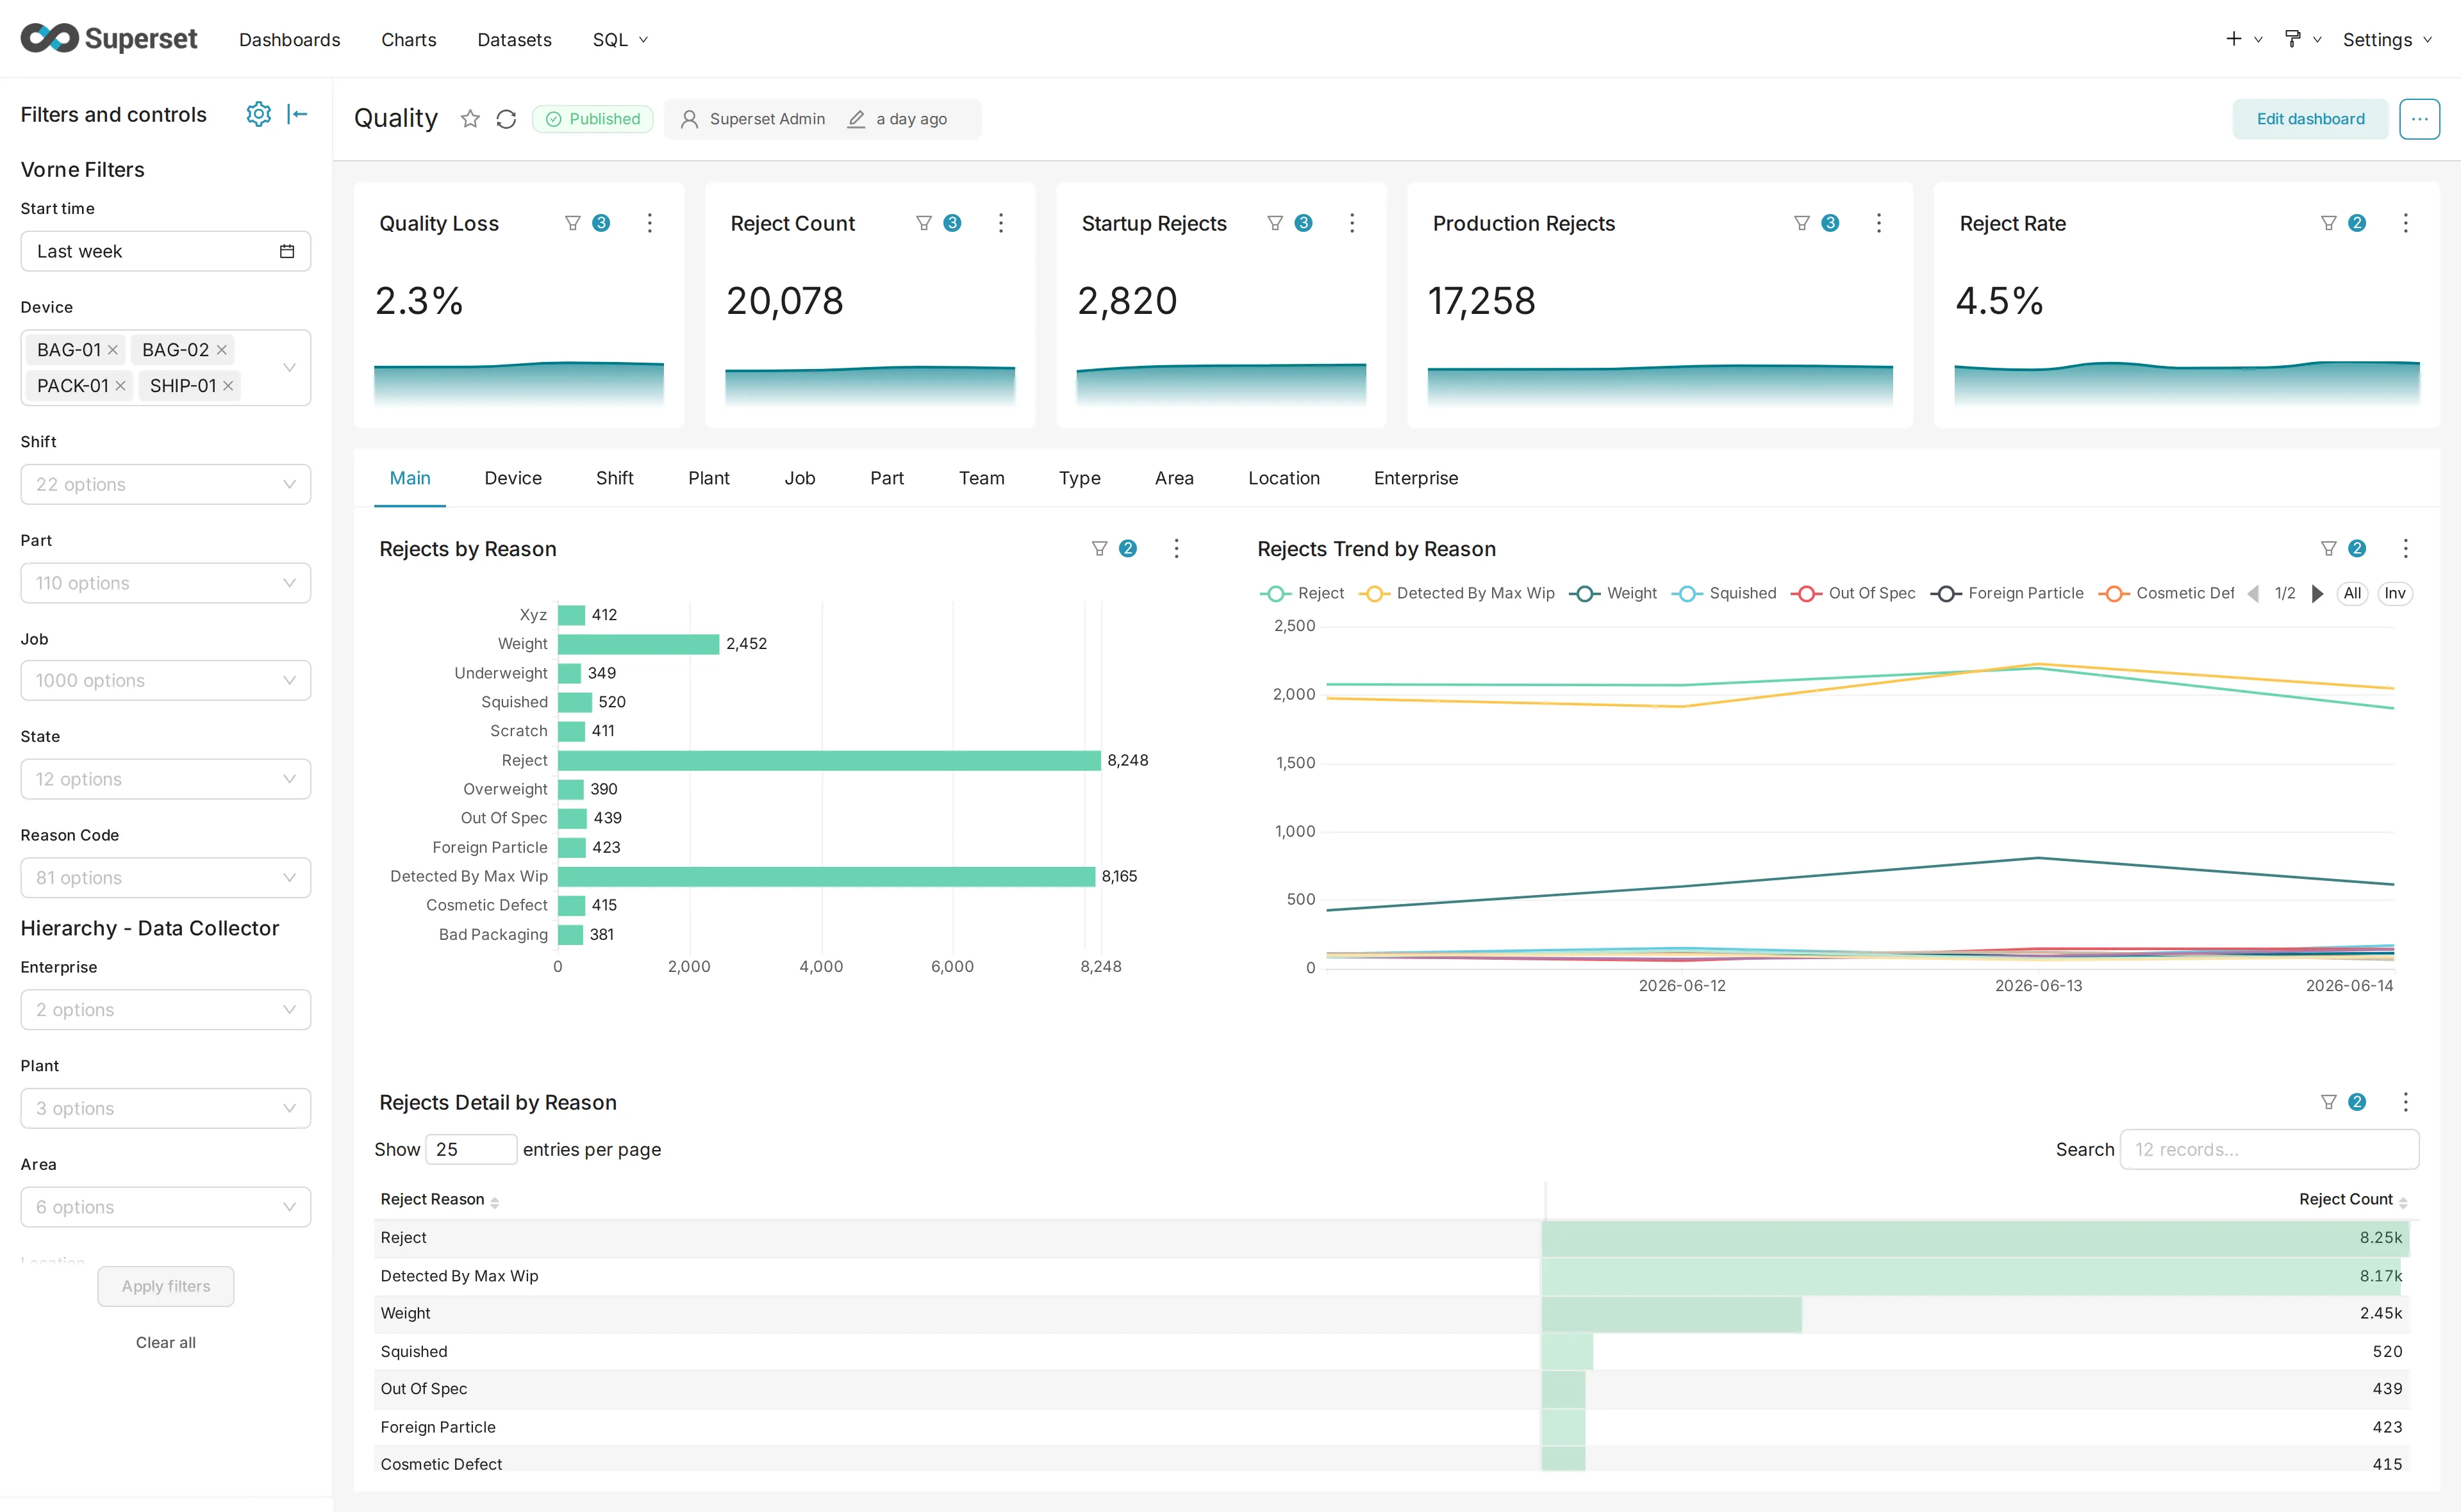Collapse the Filters and controls panel

pos(297,114)
